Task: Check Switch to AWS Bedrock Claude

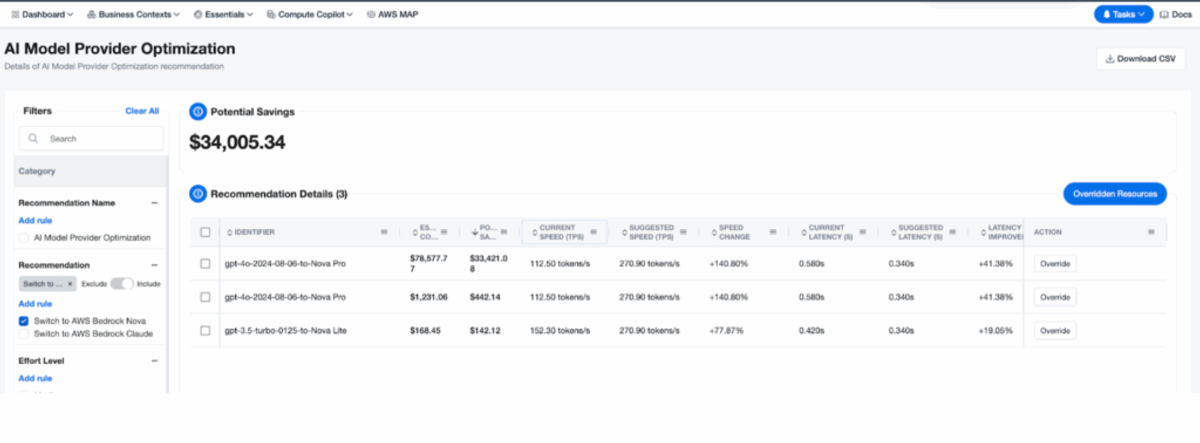Action: coord(23,333)
